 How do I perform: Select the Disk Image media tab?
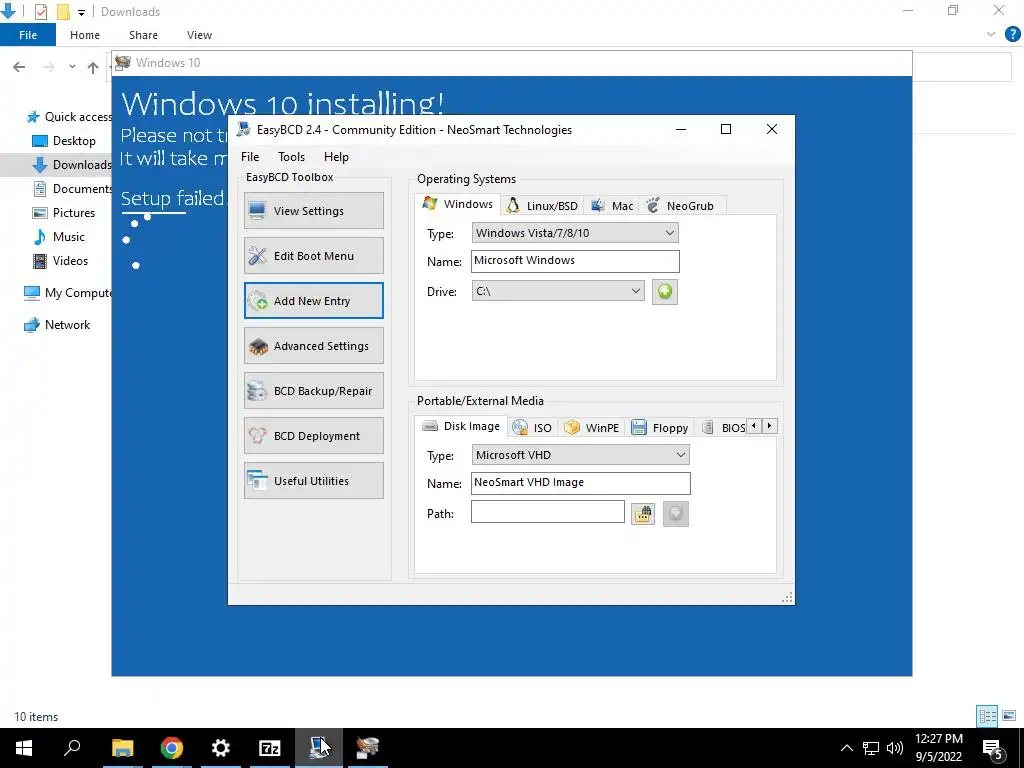461,426
